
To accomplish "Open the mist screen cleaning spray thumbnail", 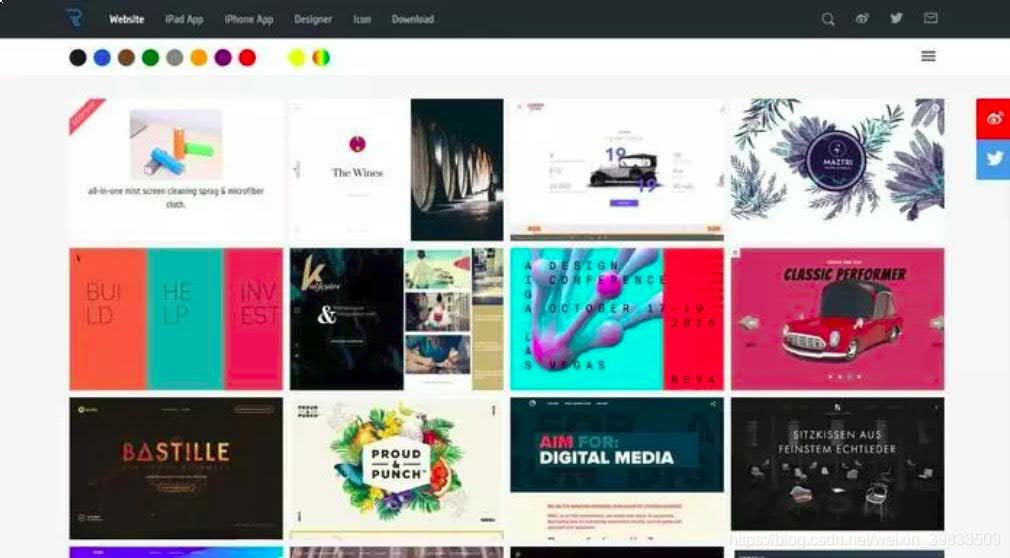I will [176, 170].
